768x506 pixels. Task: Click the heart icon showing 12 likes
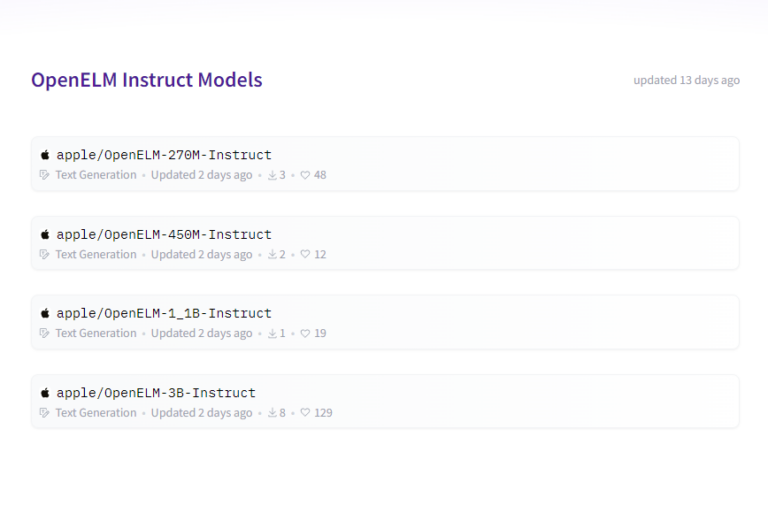(306, 255)
